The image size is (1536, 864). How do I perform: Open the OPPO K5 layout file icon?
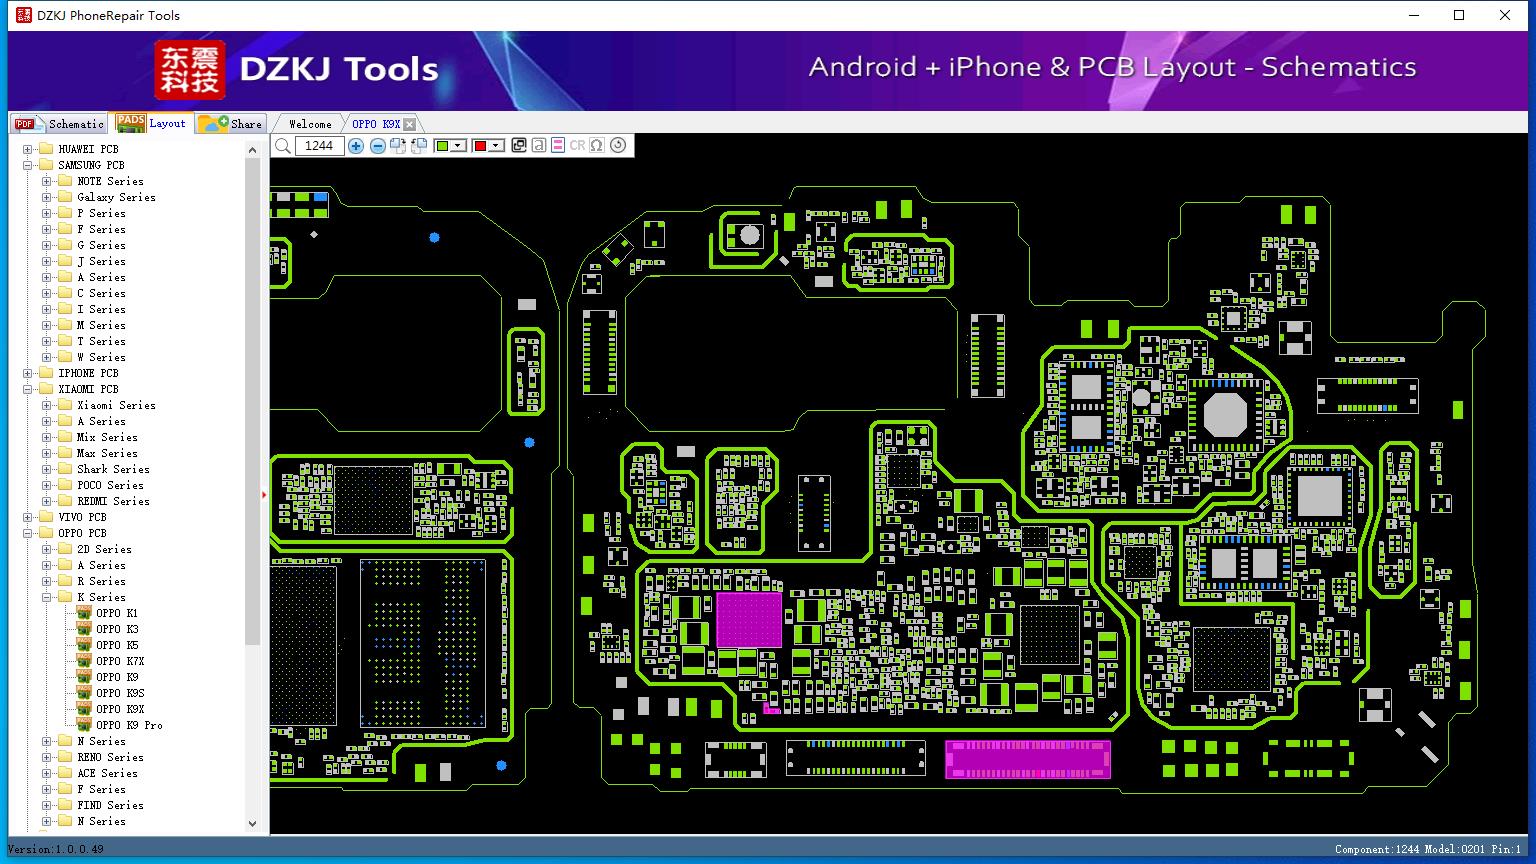pos(84,645)
